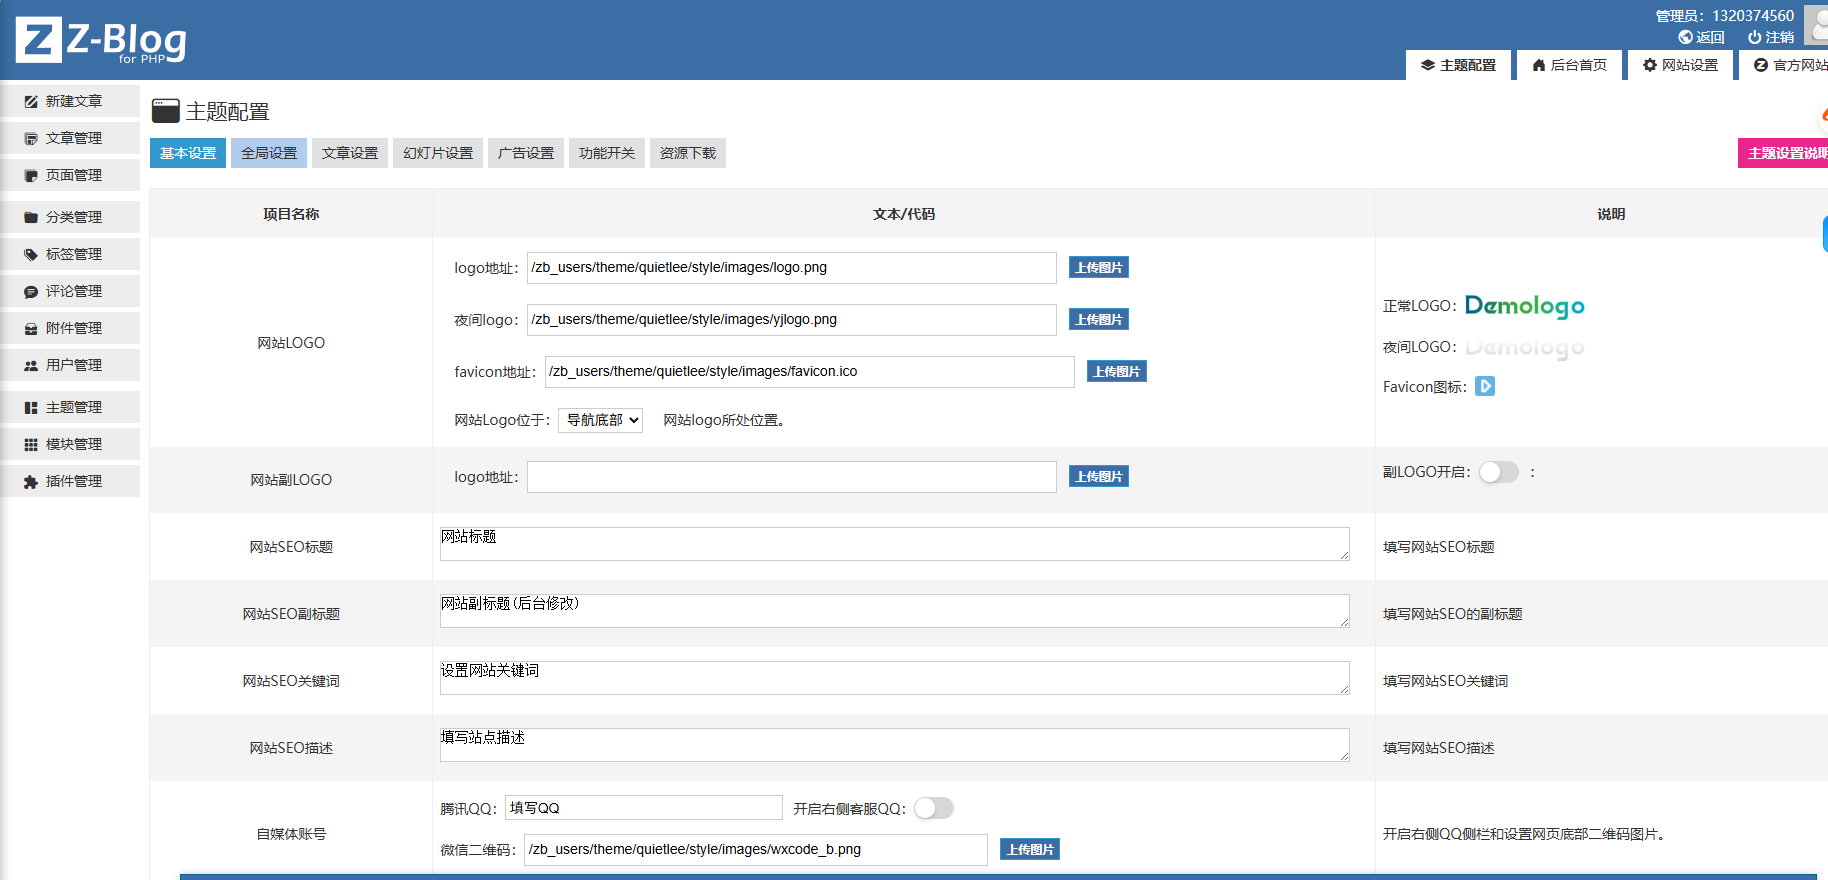This screenshot has width=1828, height=880.
Task: Open 分类管理 folder icon in sidebar
Action: coord(31,217)
